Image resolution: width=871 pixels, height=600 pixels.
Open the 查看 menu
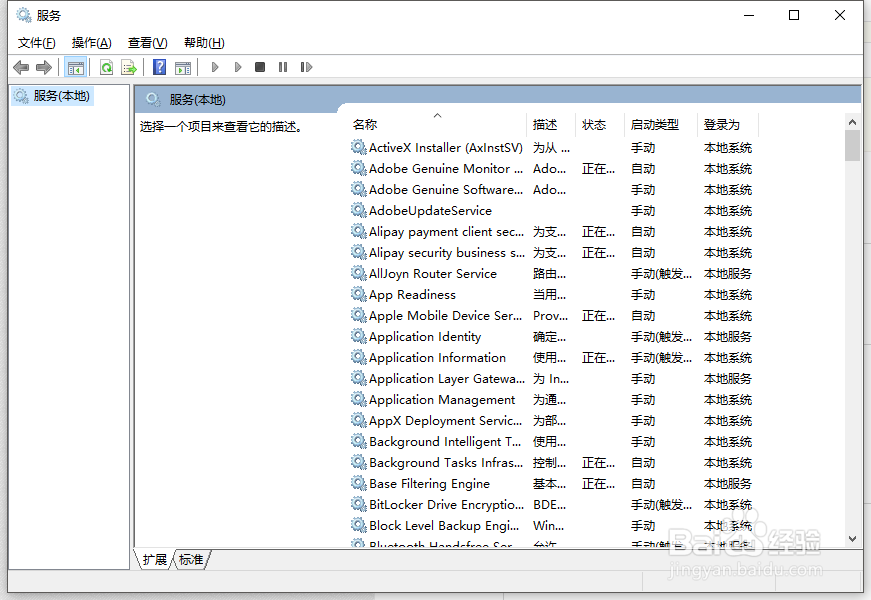point(146,42)
